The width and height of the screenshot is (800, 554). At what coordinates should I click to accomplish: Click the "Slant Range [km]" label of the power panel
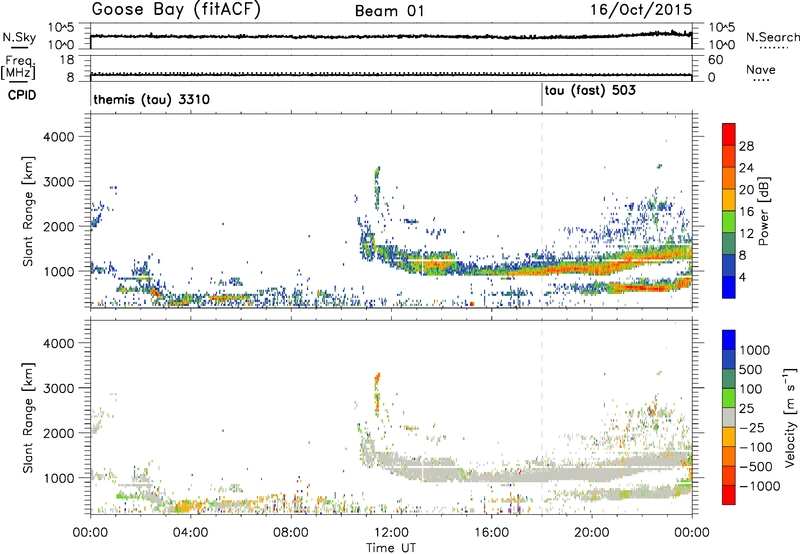(x=28, y=211)
